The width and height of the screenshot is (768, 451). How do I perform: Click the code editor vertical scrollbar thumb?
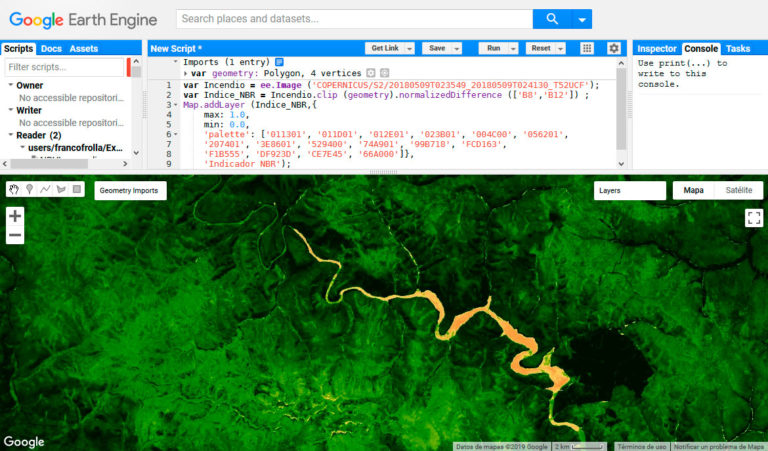click(621, 109)
